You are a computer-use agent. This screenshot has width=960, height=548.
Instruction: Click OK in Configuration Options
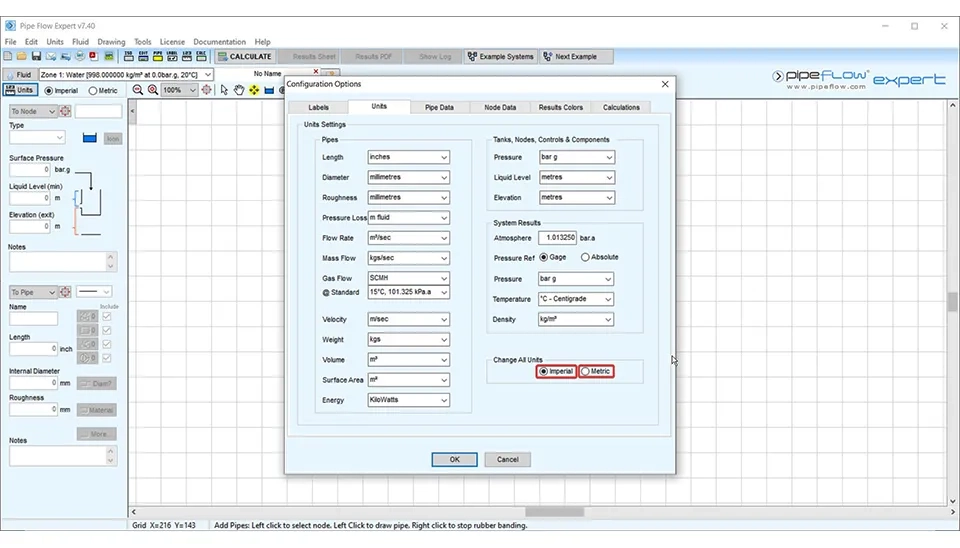(454, 459)
